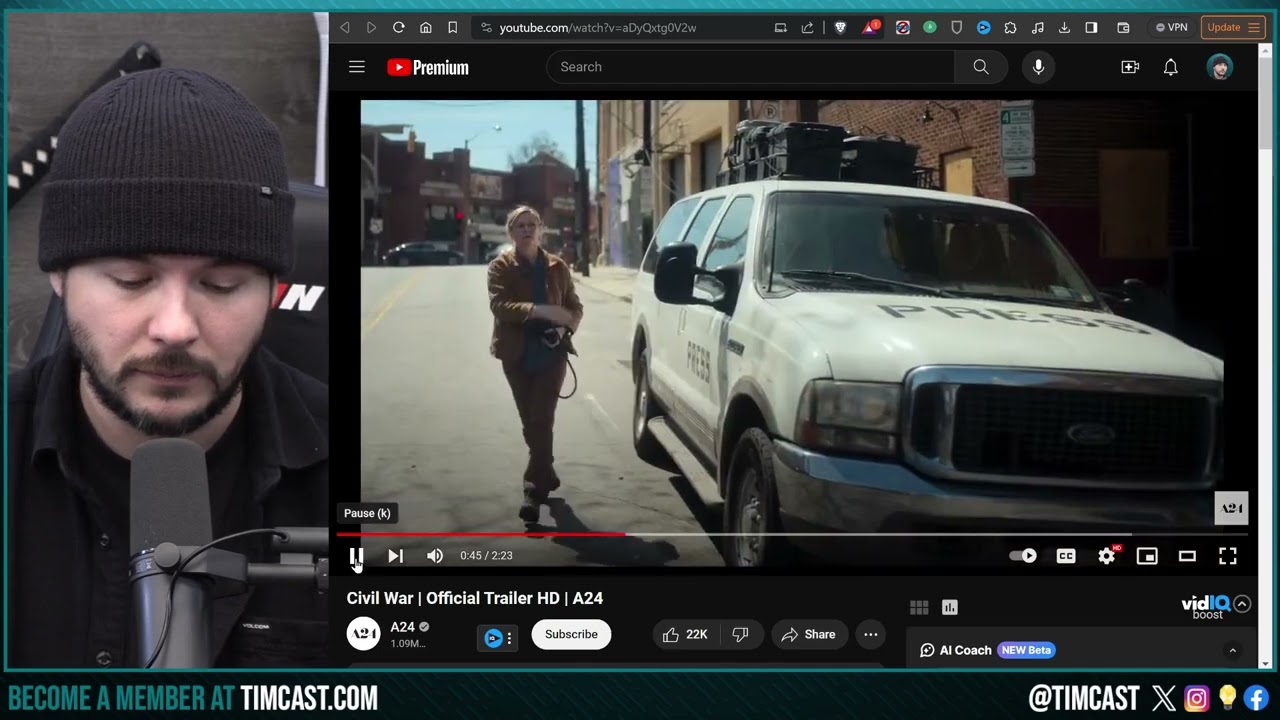Collapse the AI Coach section
The height and width of the screenshot is (720, 1280).
point(1233,650)
